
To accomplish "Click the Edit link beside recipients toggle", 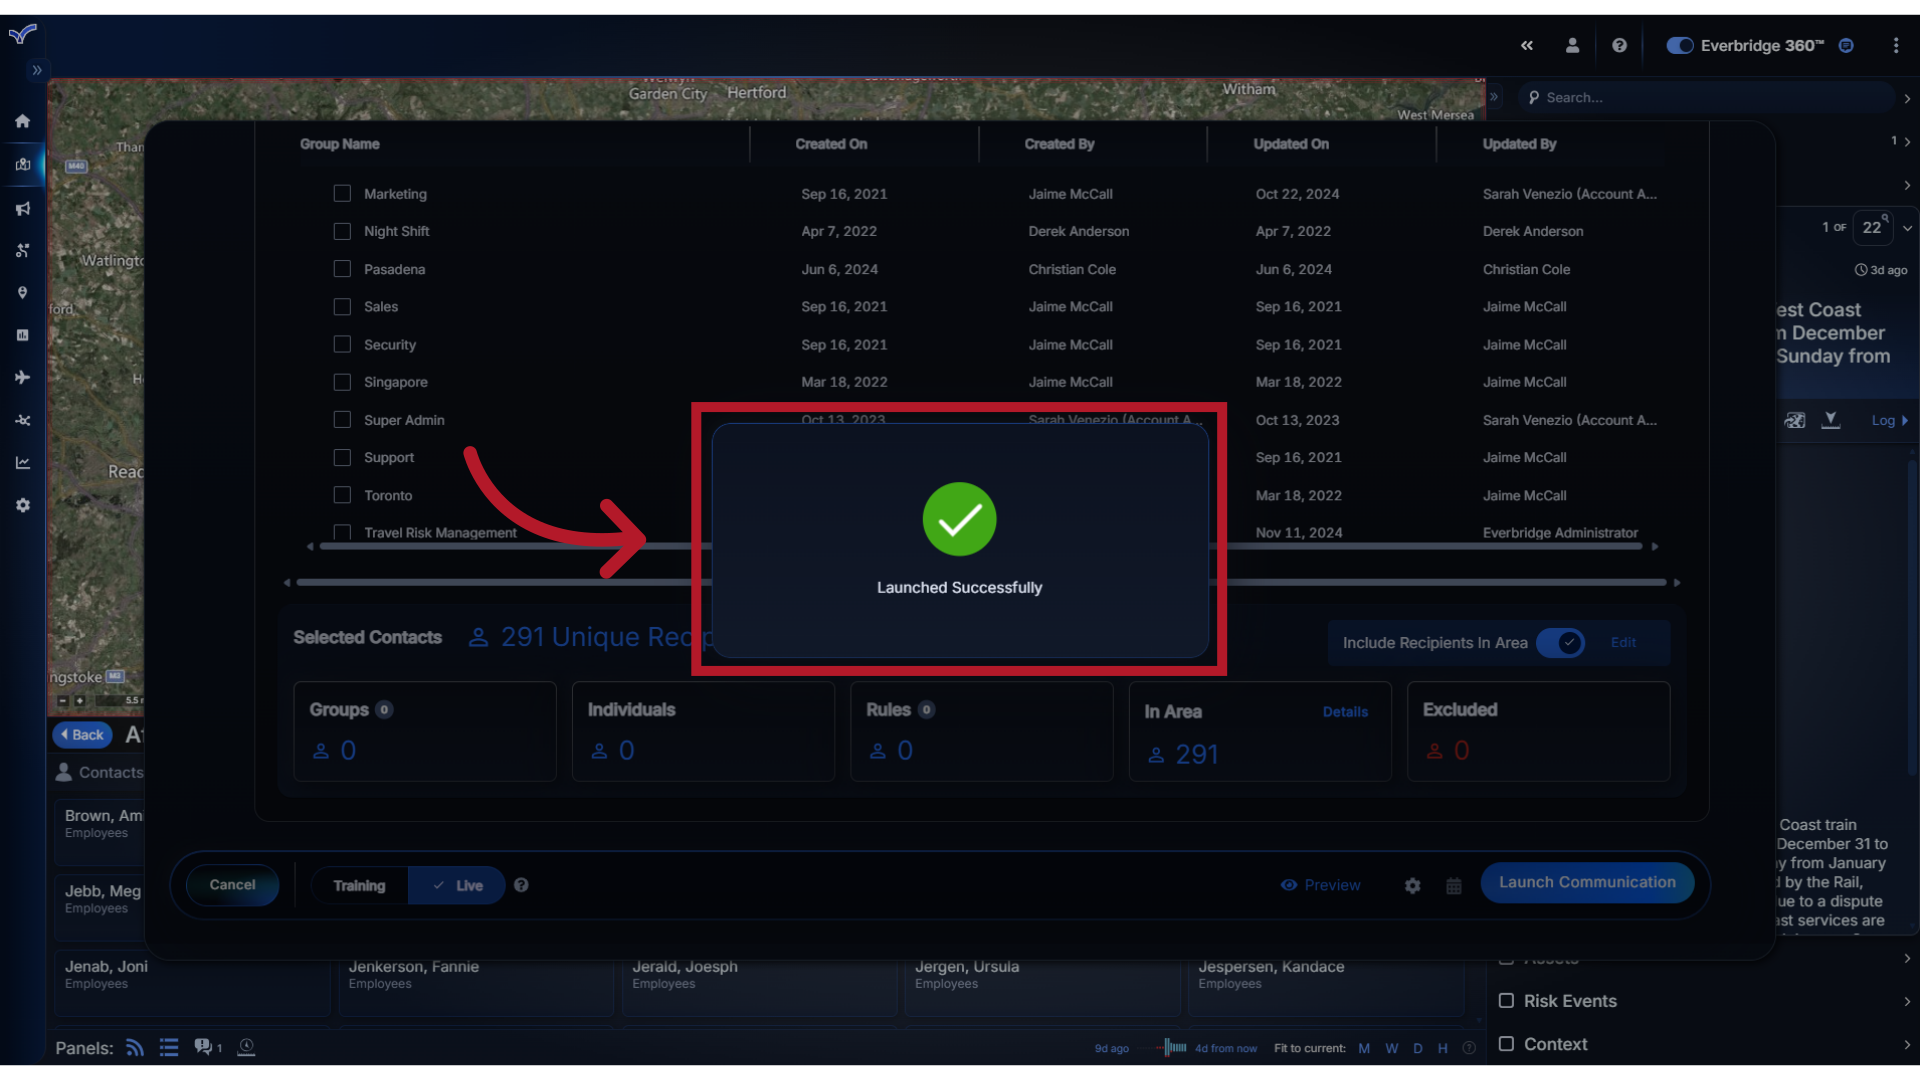I will click(1623, 642).
